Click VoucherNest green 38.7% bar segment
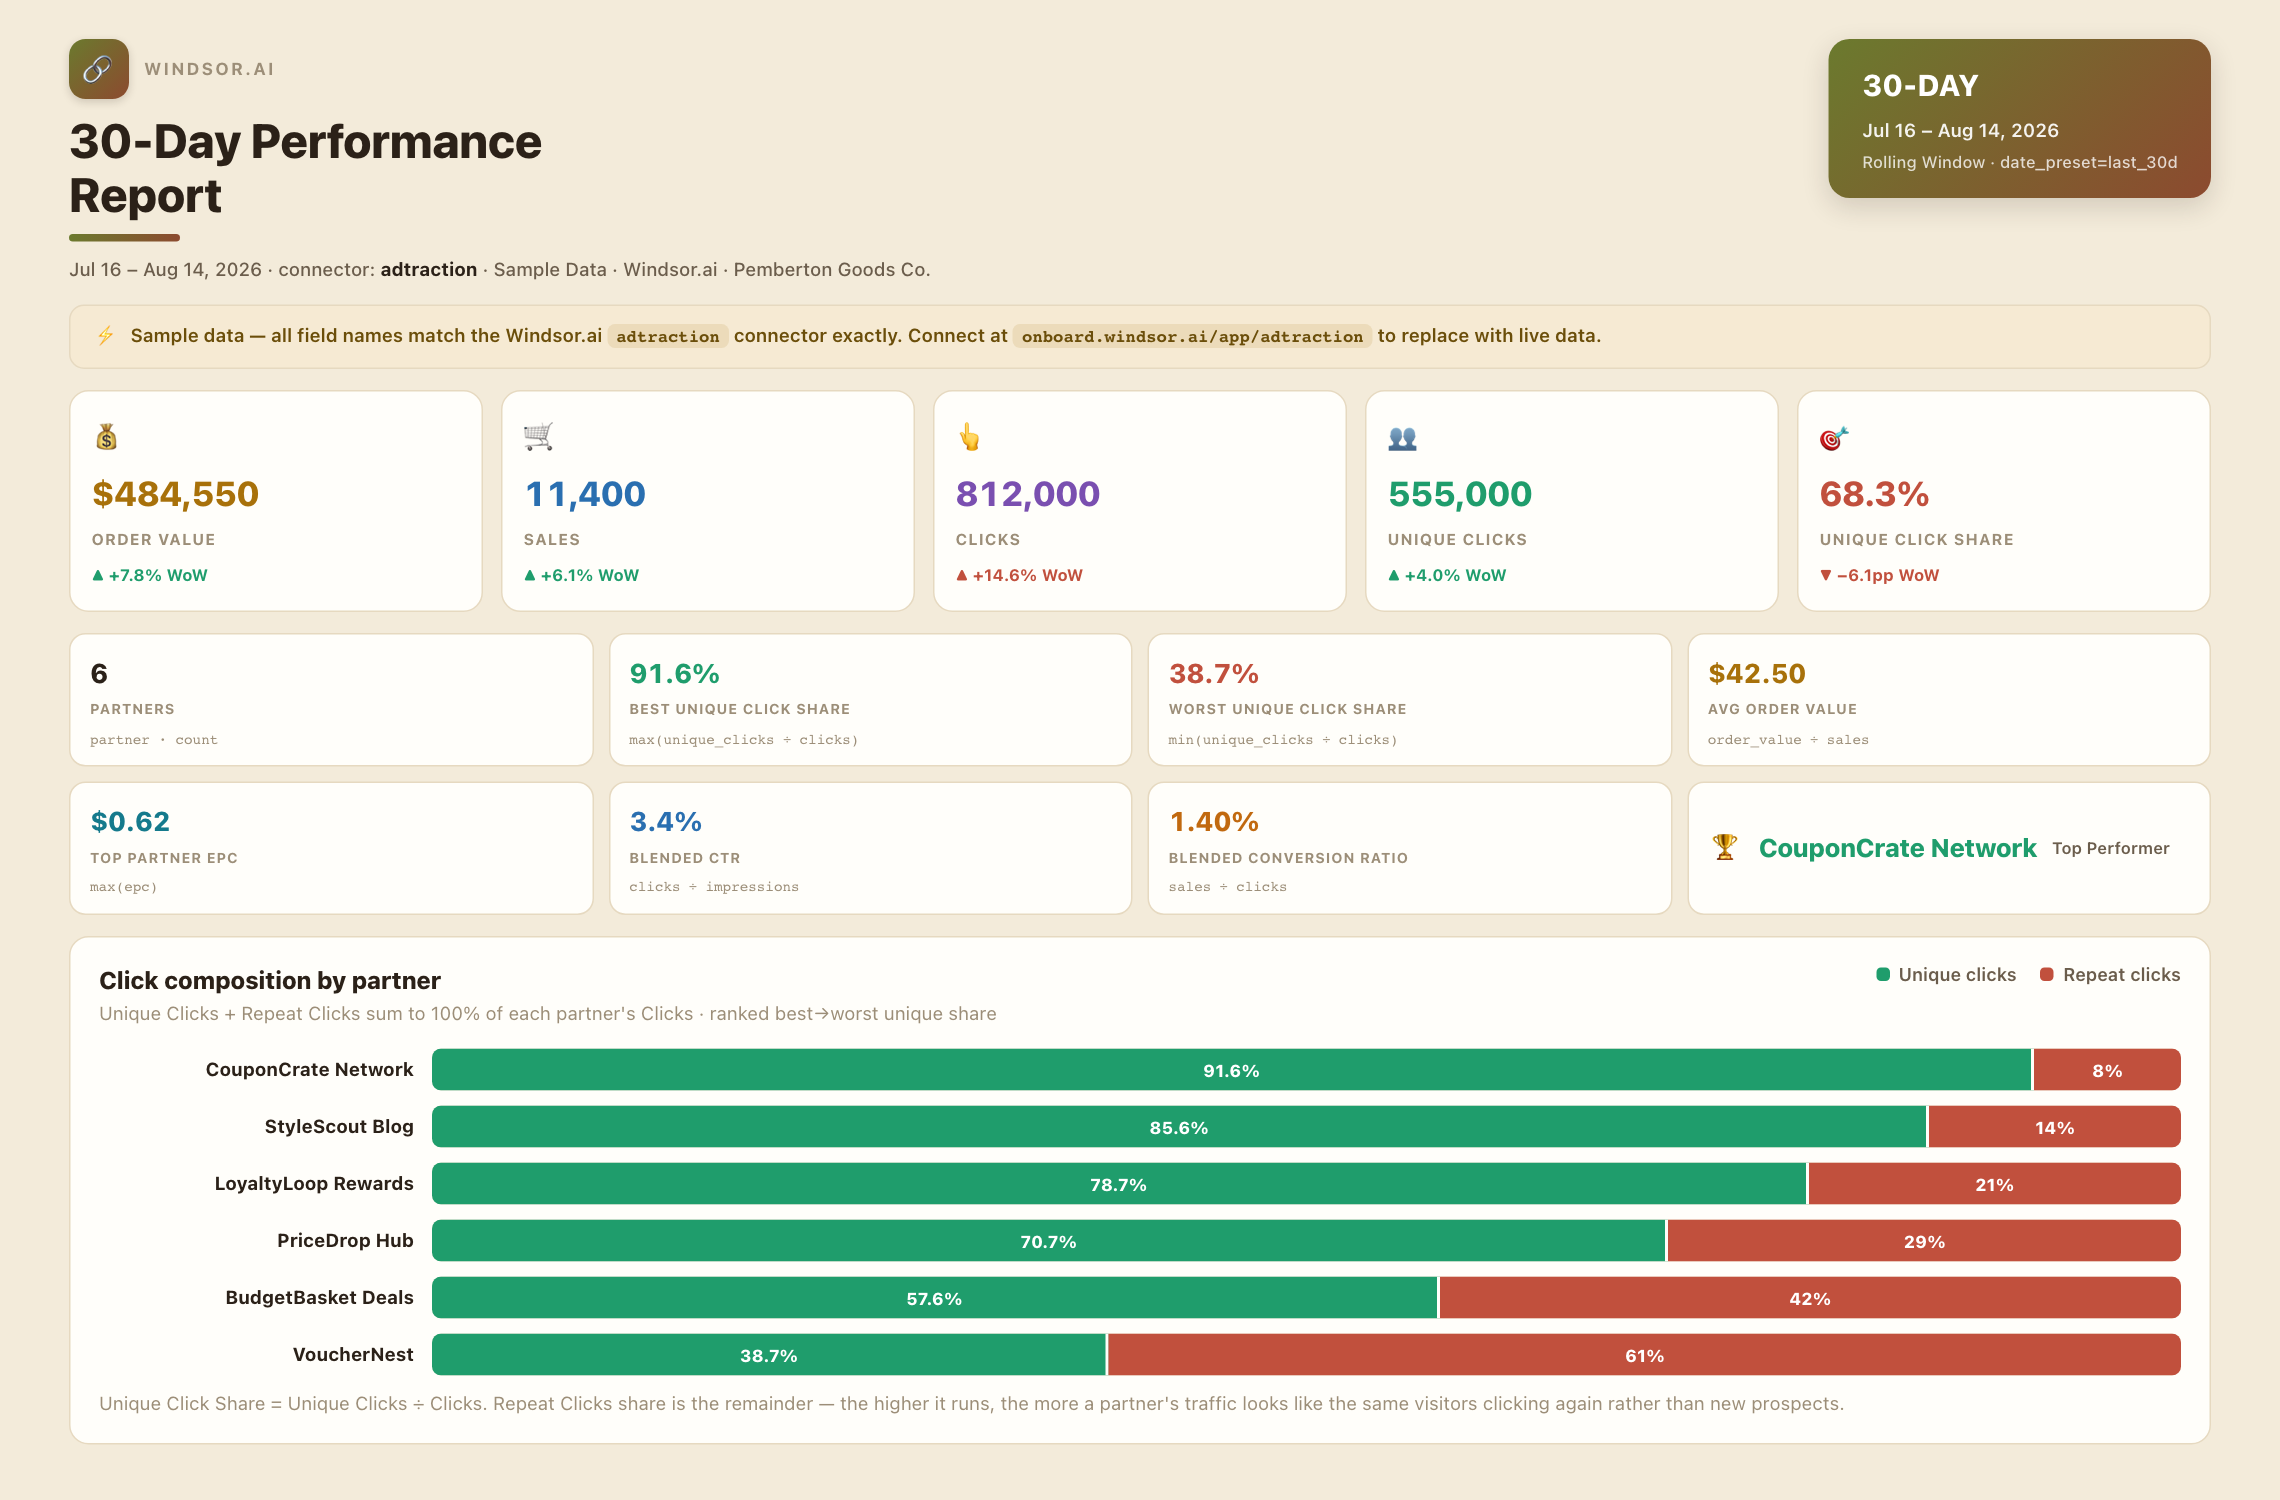 769,1355
